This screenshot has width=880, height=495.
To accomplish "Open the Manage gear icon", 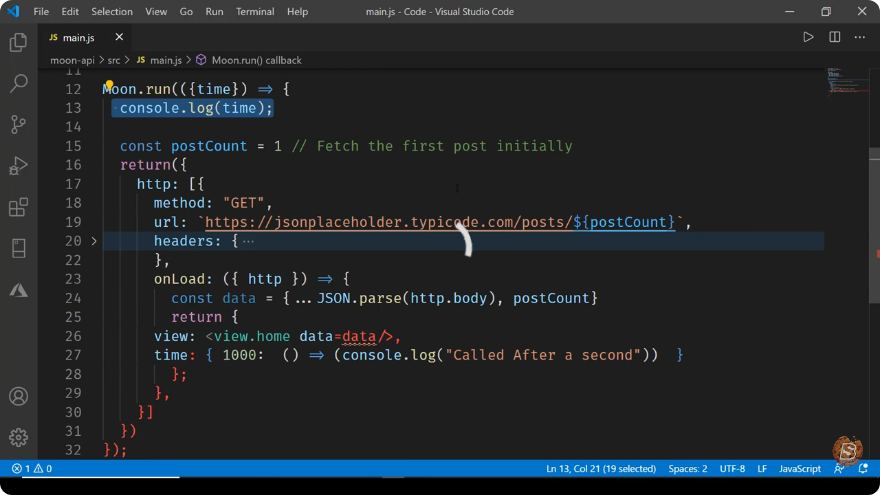I will 18,437.
